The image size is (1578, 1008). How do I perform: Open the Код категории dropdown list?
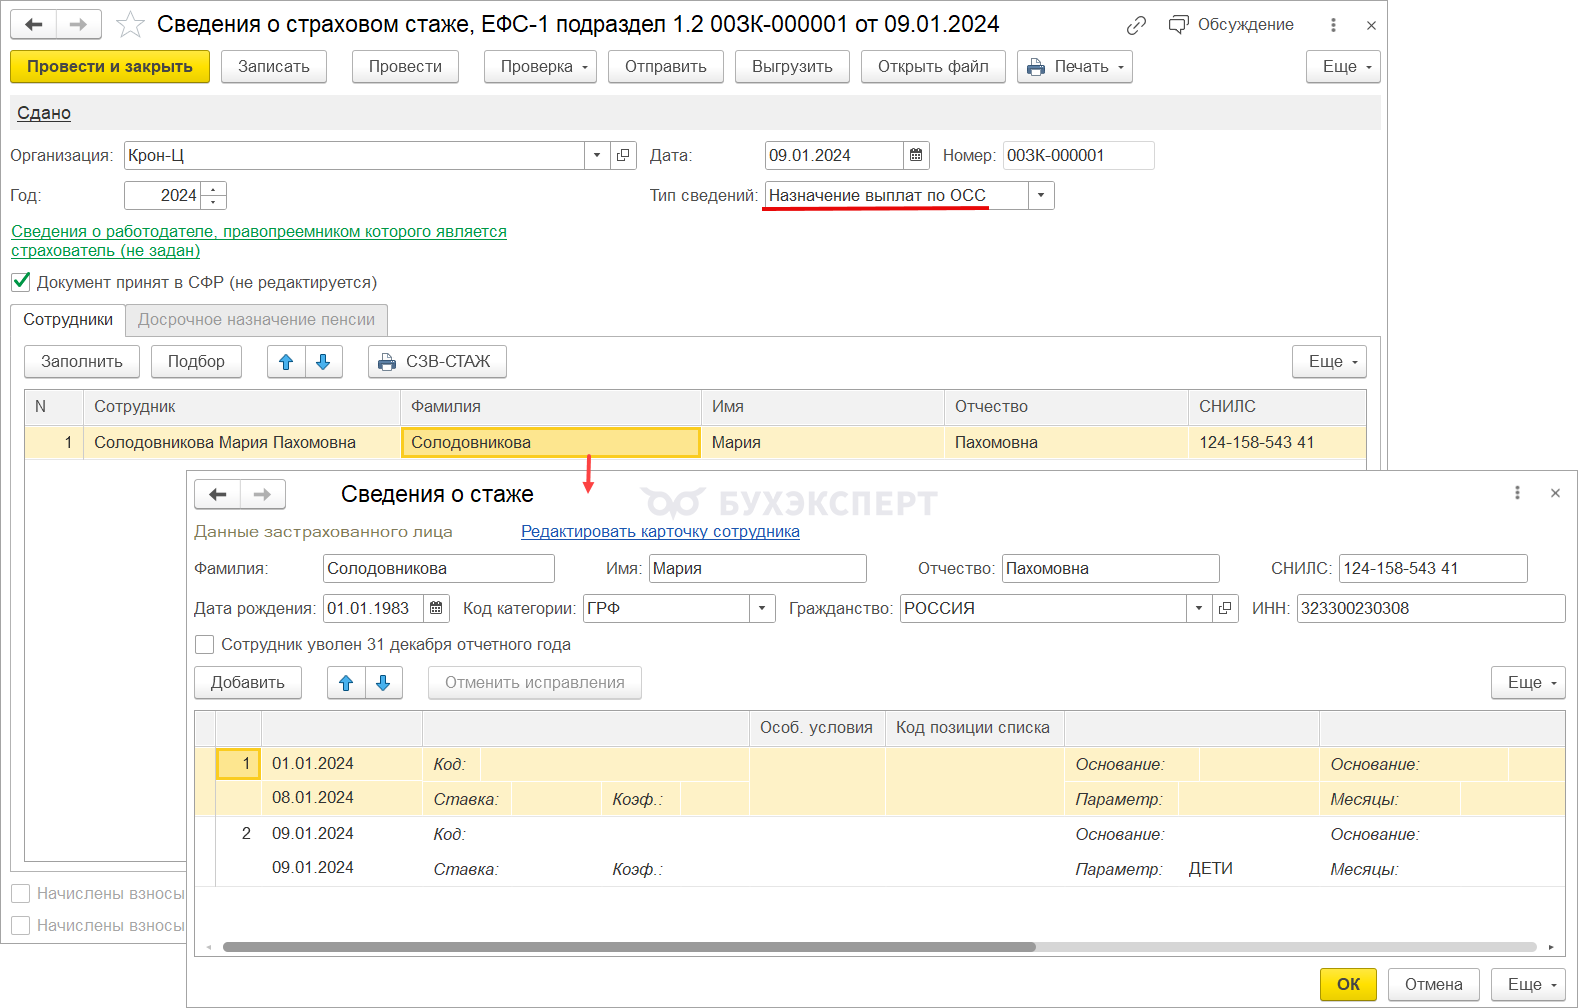(762, 608)
